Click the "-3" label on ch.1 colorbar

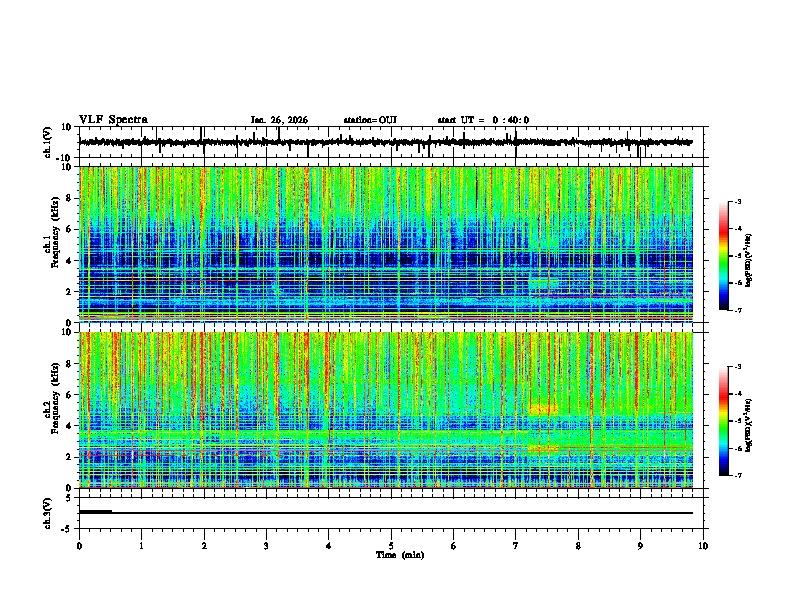pos(738,202)
